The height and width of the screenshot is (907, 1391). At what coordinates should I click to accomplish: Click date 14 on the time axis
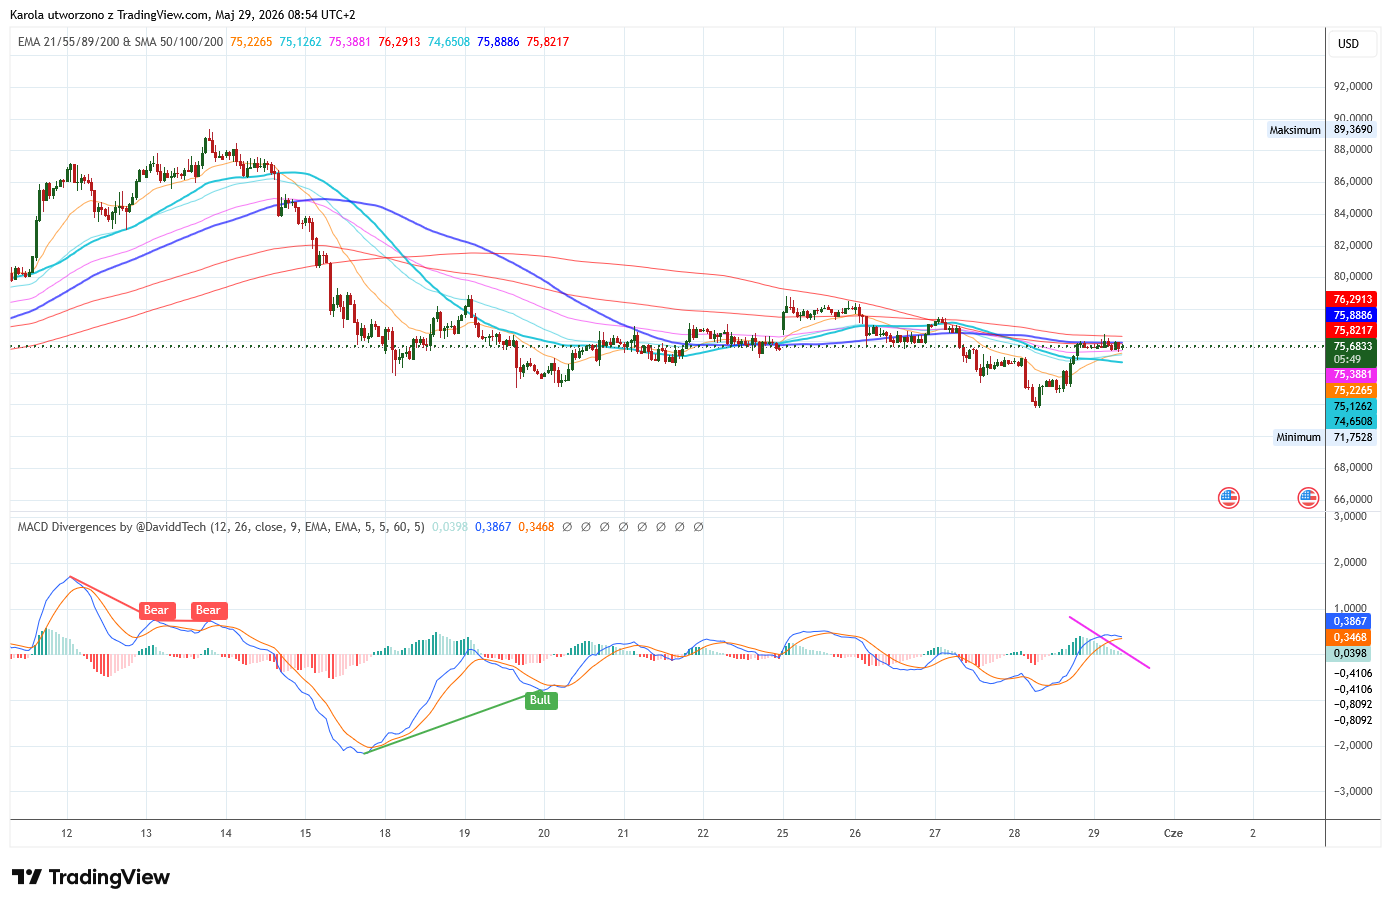226,833
